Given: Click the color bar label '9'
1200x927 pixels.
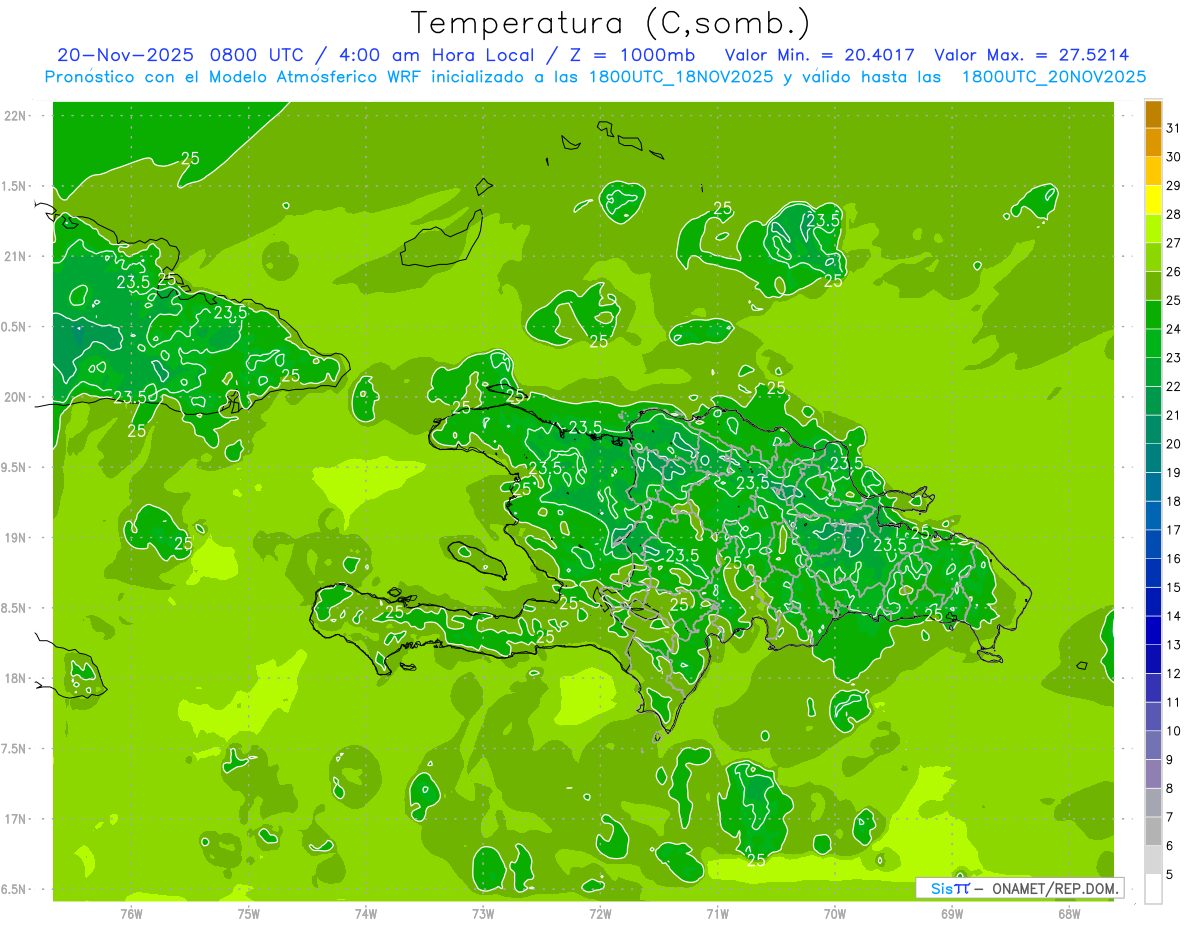Looking at the screenshot, I should [1170, 761].
